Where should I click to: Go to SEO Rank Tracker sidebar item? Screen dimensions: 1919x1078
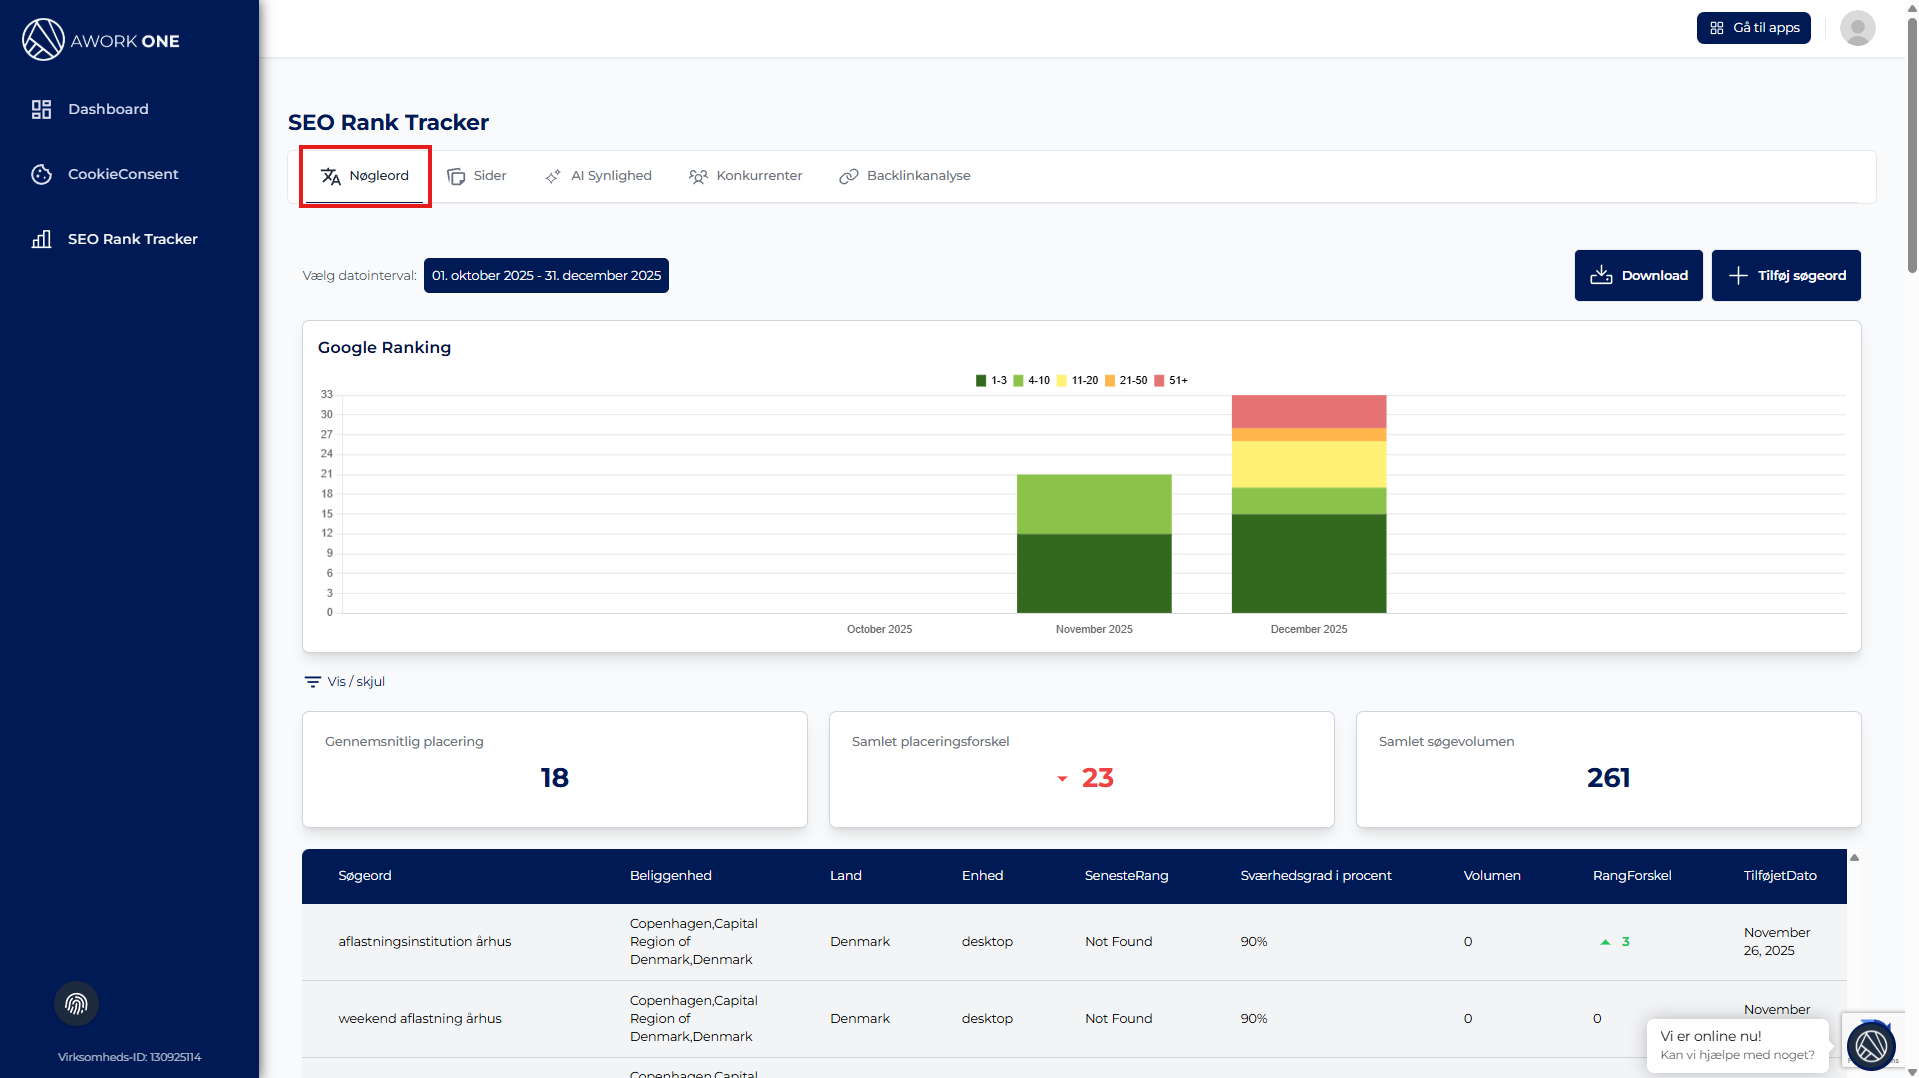[132, 239]
